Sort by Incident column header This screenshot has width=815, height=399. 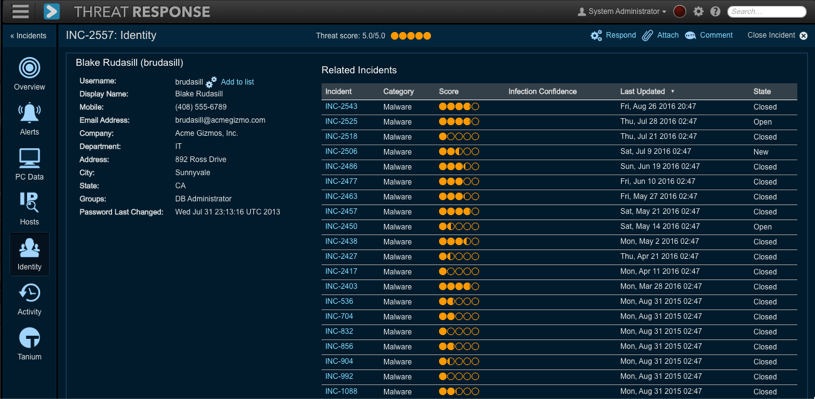pos(338,91)
